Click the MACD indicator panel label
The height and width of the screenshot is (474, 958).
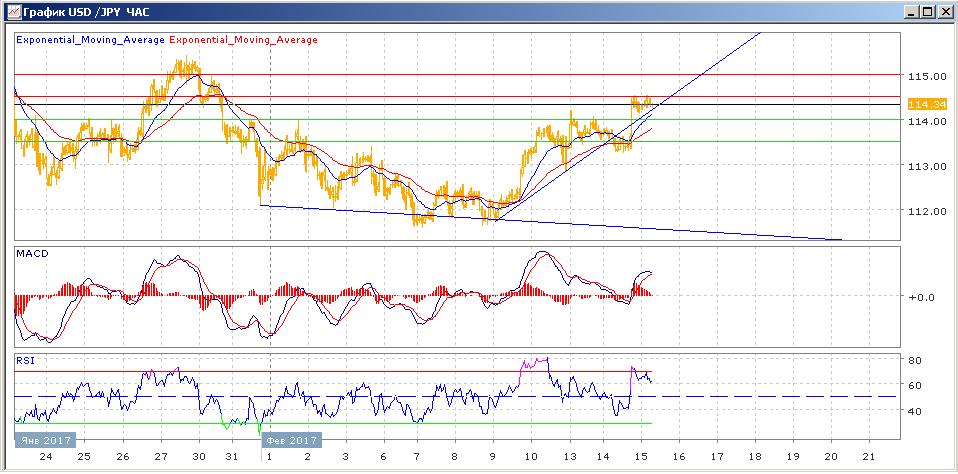(32, 255)
